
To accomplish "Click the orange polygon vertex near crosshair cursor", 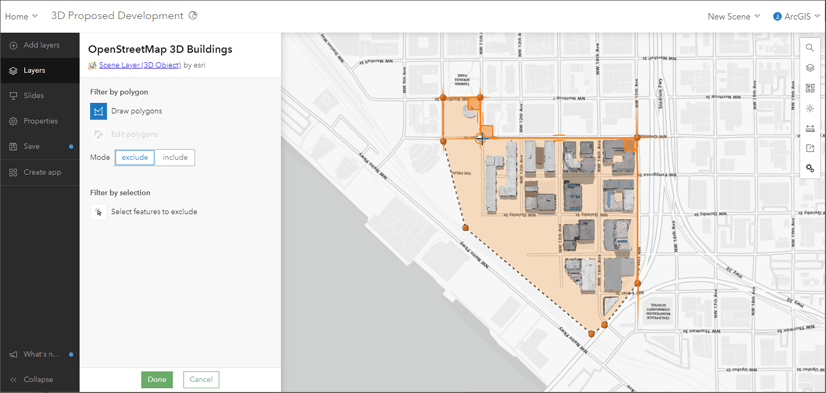I will tap(480, 138).
